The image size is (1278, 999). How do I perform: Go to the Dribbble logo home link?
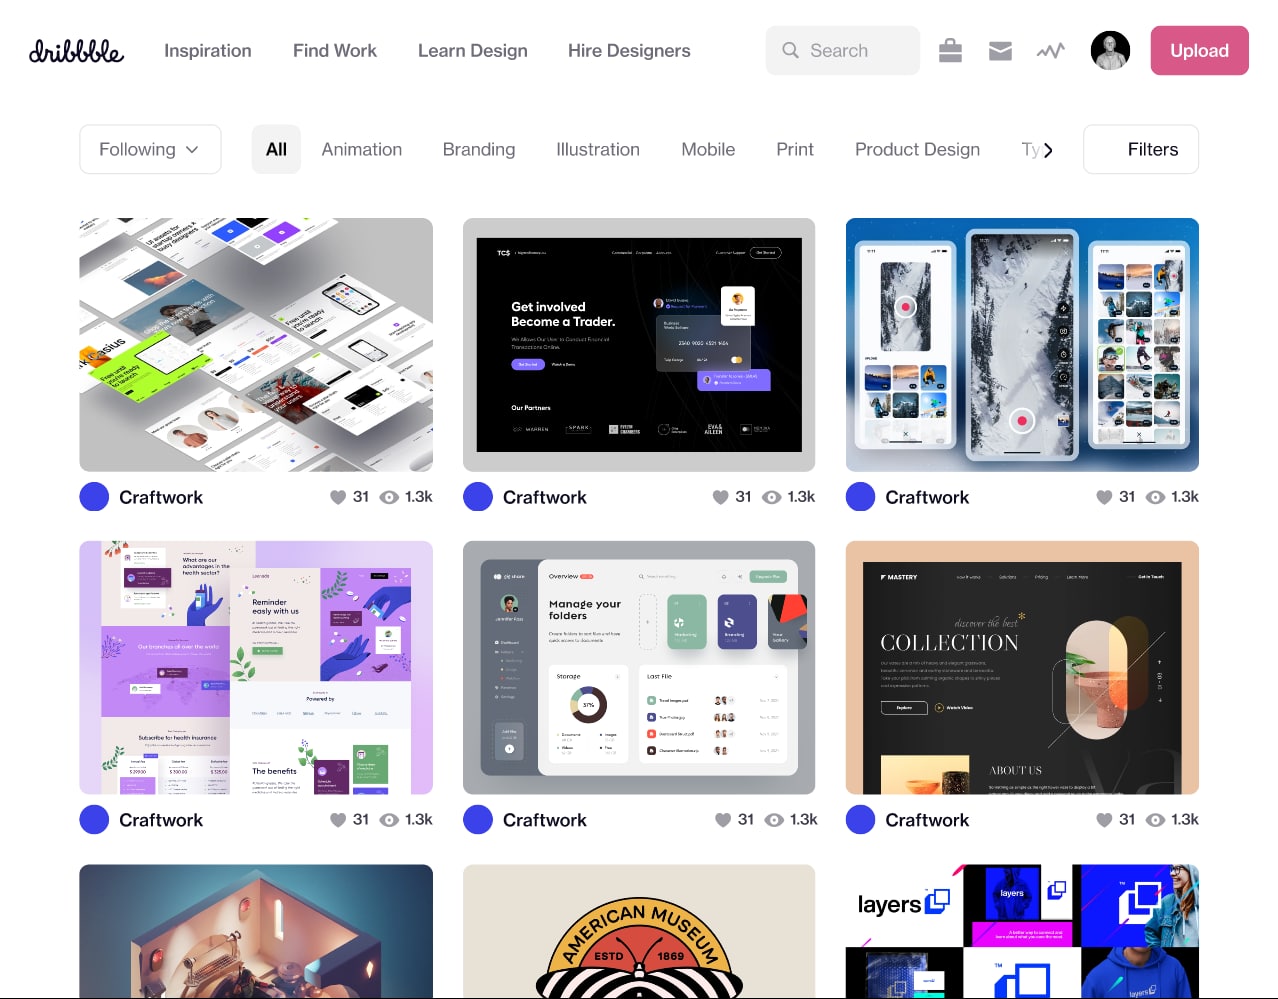[76, 51]
